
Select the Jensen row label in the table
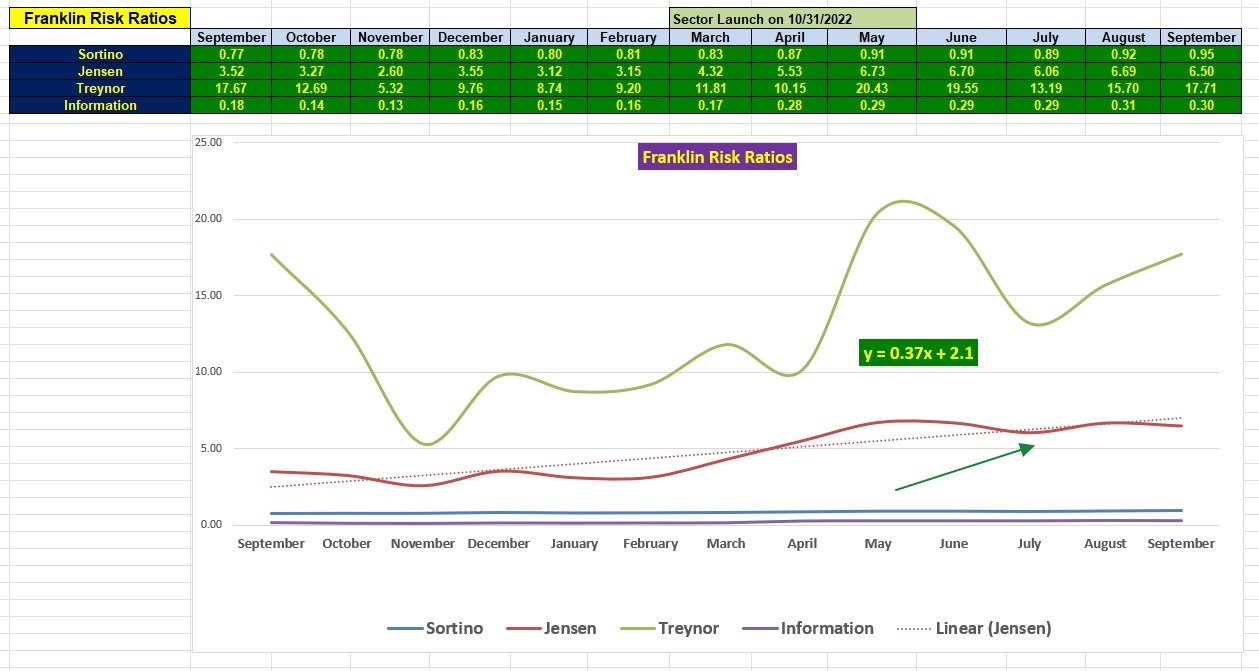100,71
